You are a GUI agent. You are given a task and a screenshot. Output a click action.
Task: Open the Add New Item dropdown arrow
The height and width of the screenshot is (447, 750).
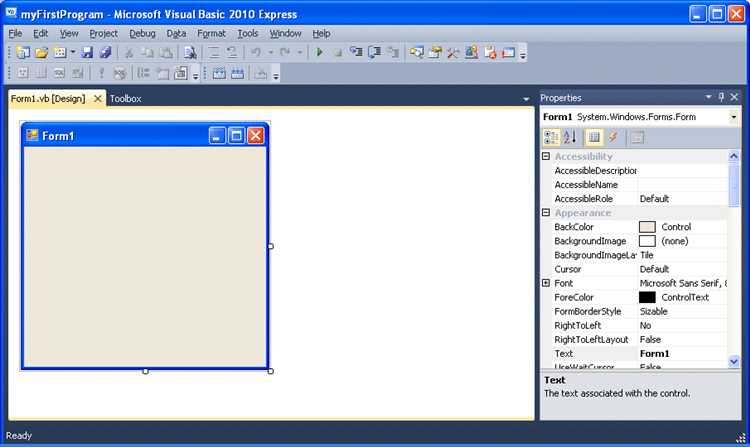(73, 53)
